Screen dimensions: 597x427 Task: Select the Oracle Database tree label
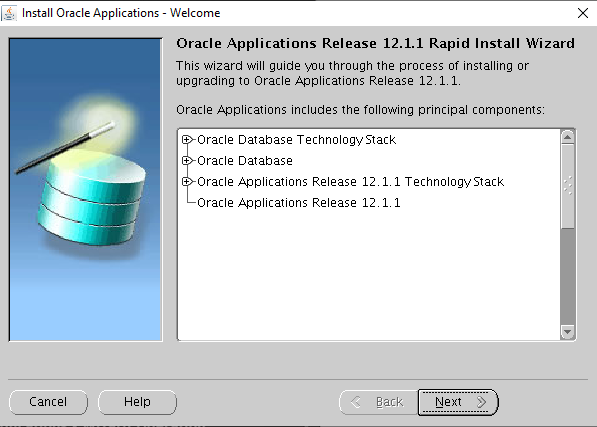[245, 161]
